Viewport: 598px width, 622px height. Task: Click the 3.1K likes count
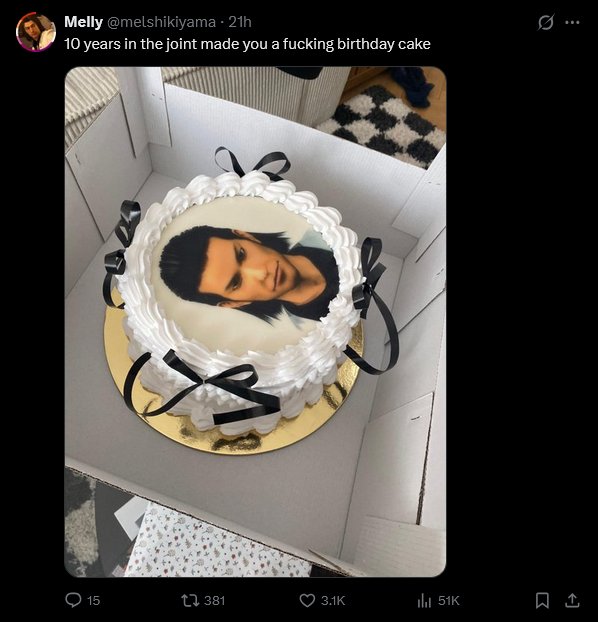[333, 601]
